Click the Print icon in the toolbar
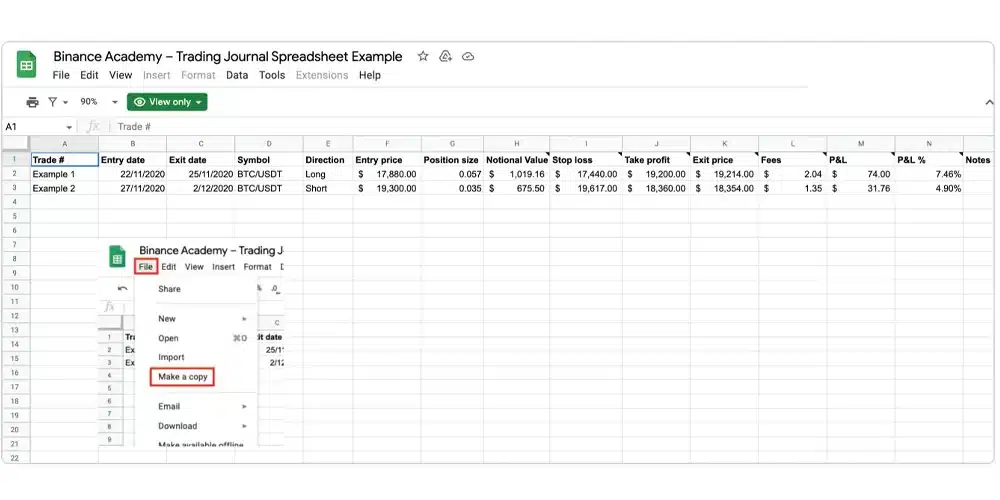 coord(33,102)
